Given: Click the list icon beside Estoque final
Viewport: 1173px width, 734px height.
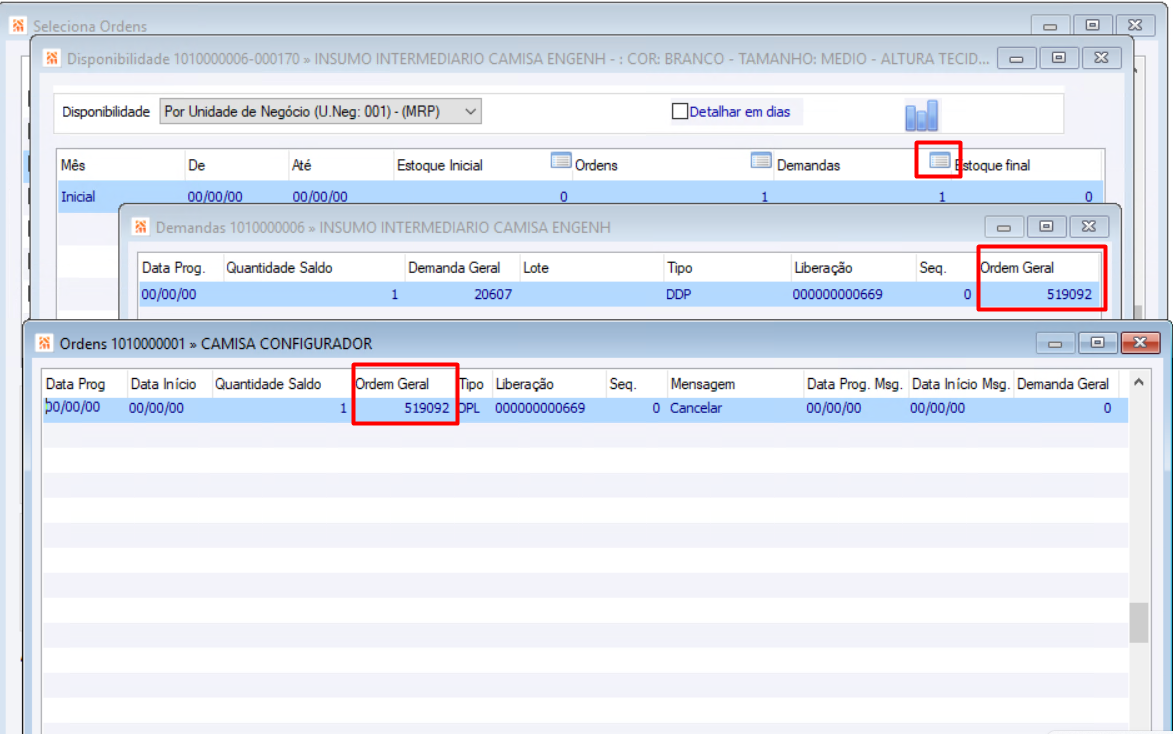Looking at the screenshot, I should (940, 161).
